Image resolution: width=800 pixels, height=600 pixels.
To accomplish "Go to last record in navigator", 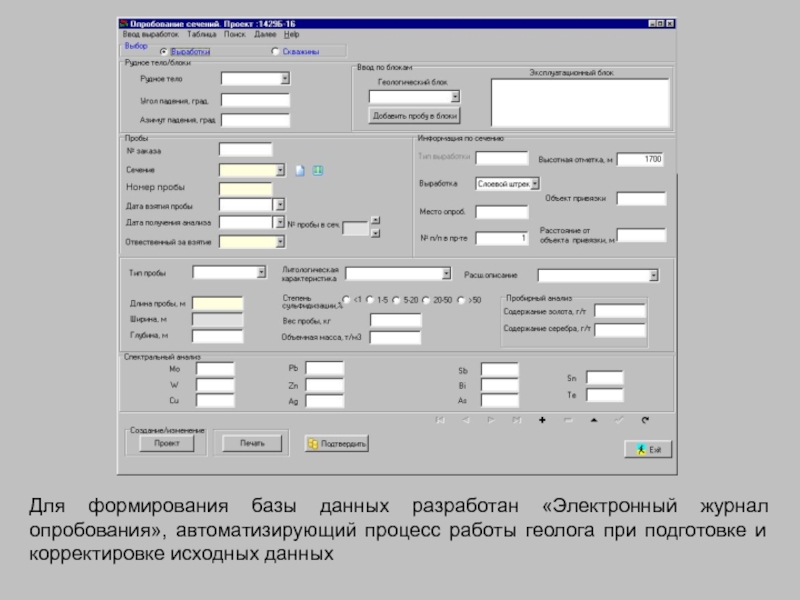I will coord(516,420).
